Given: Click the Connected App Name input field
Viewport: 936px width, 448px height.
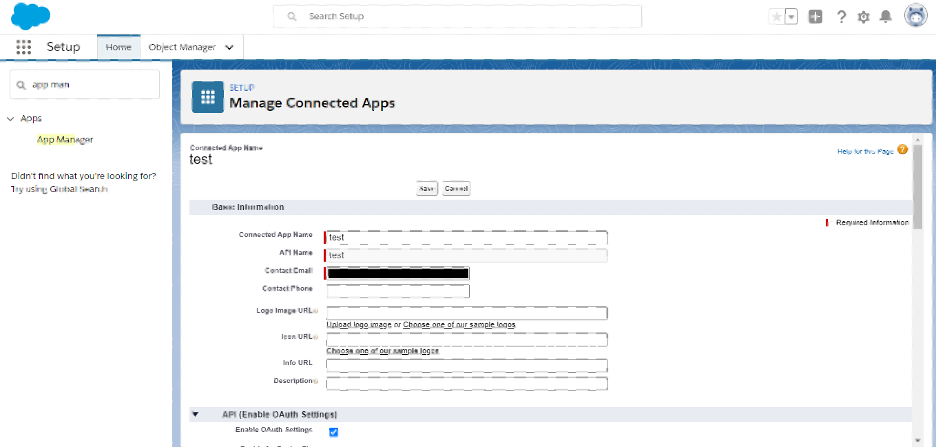Looking at the screenshot, I should pyautogui.click(x=467, y=237).
